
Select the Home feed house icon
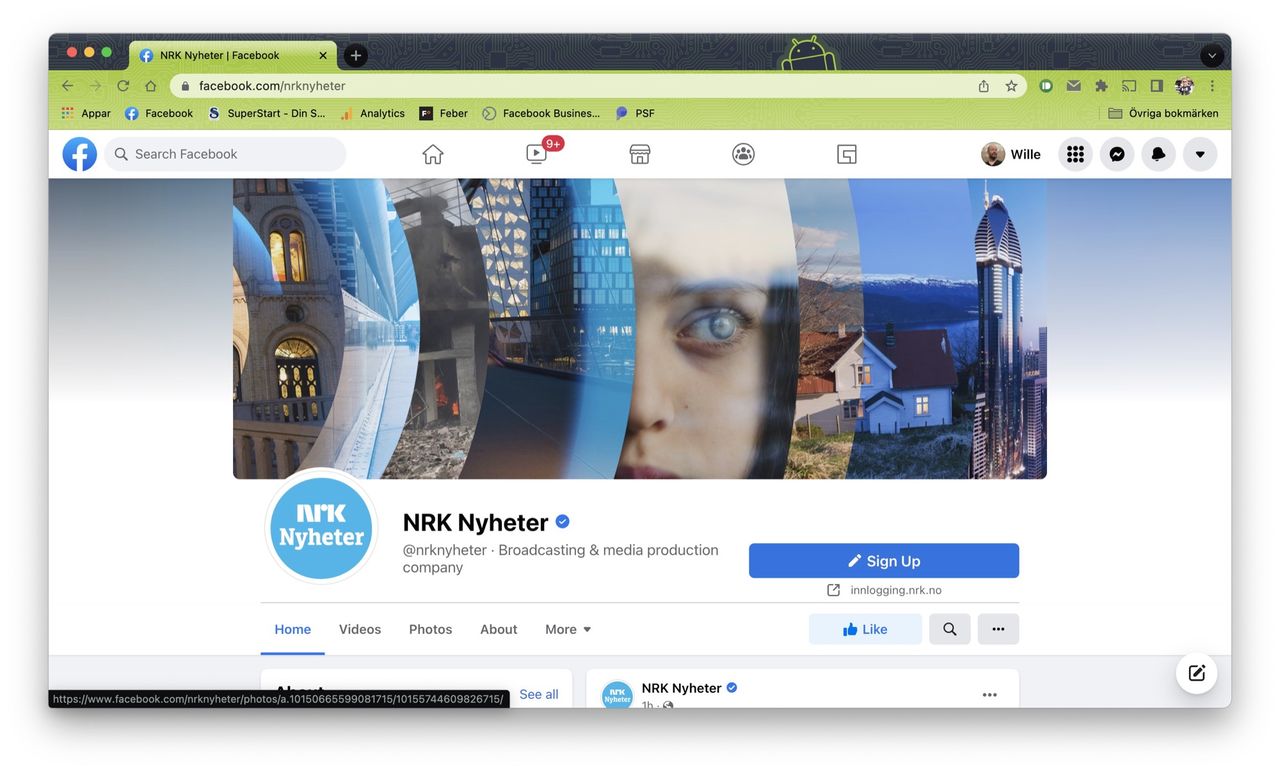tap(431, 154)
